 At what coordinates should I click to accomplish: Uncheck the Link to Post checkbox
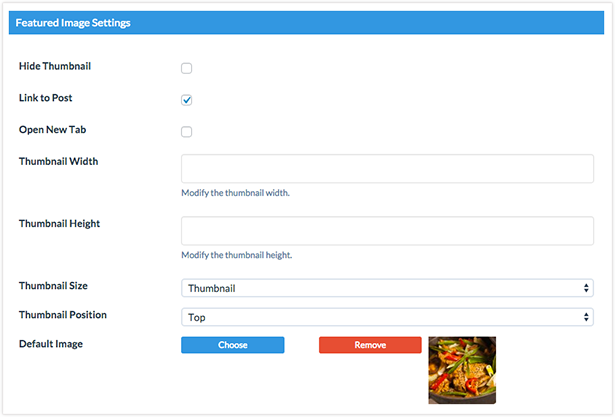[186, 100]
